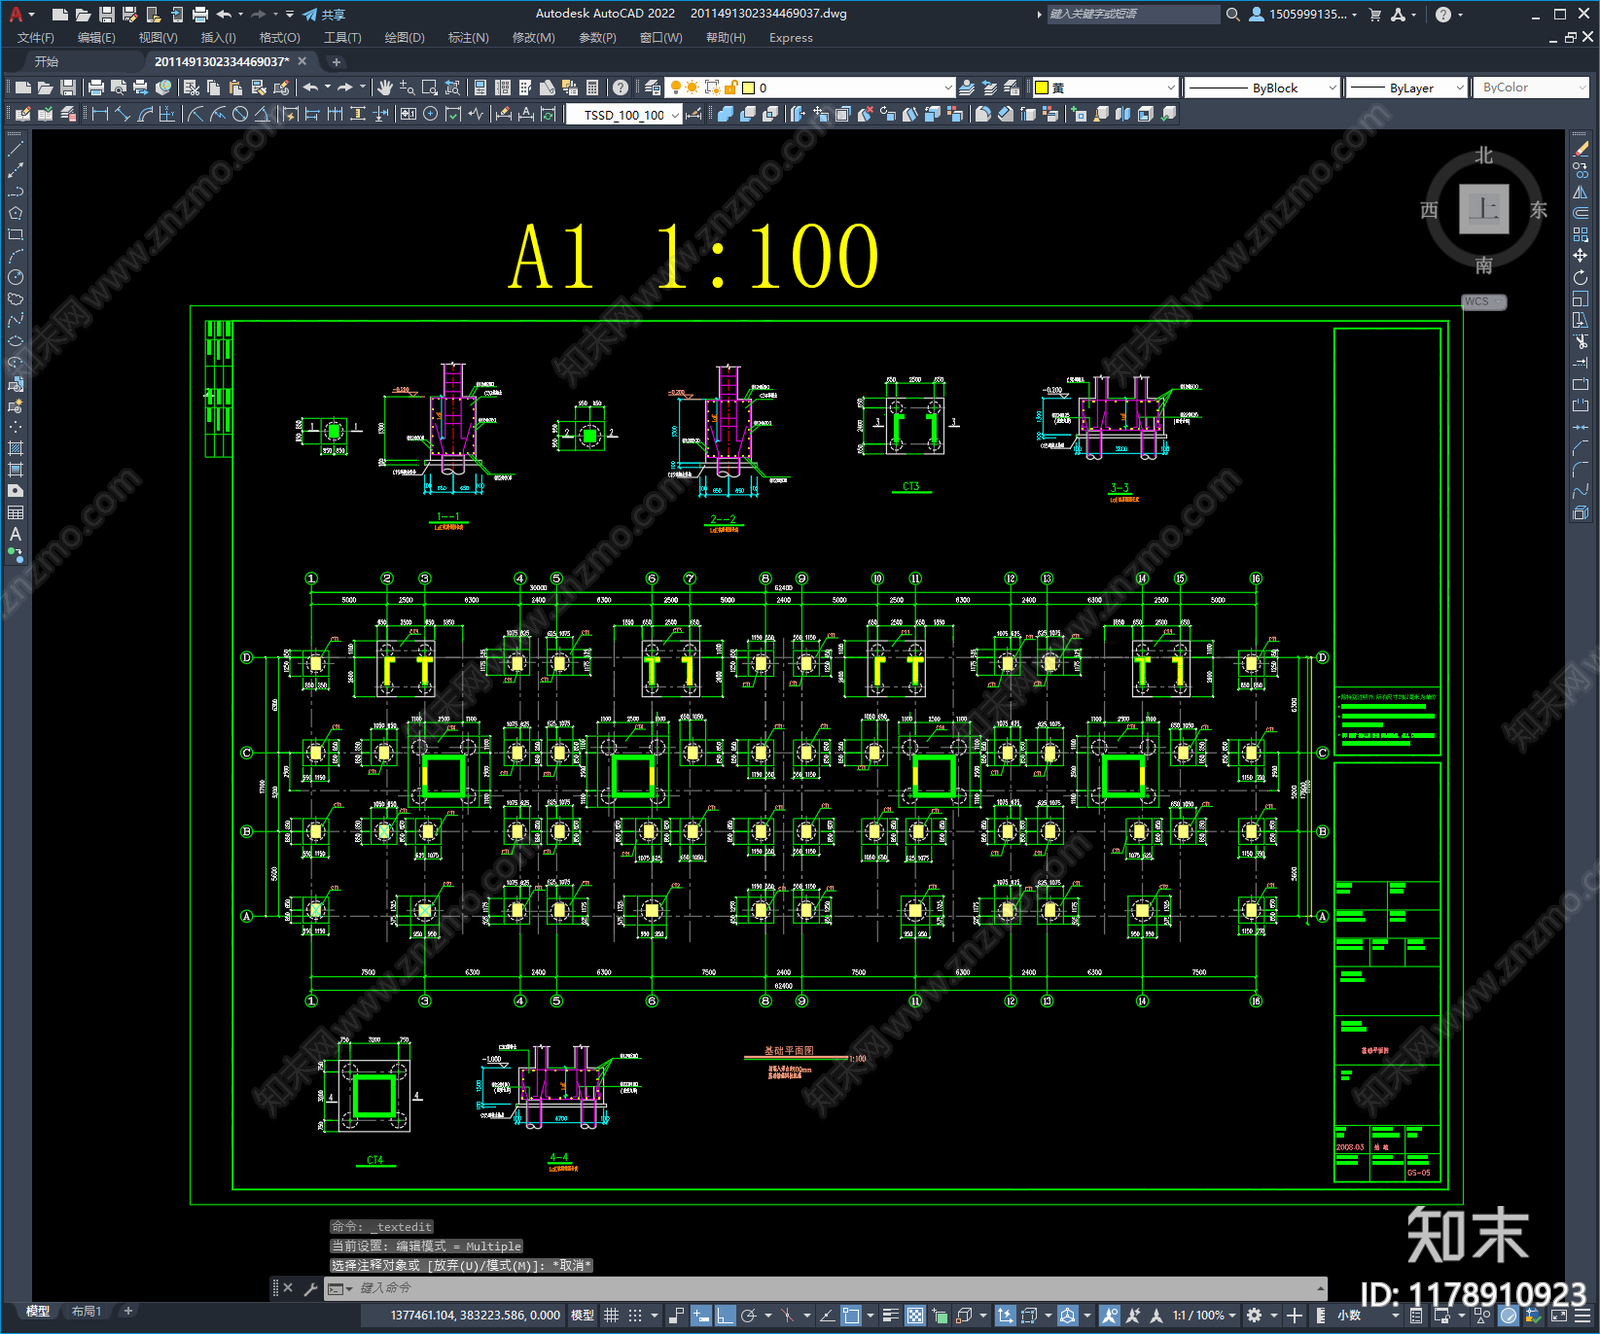Open the Quick Calculator icon

pos(592,88)
